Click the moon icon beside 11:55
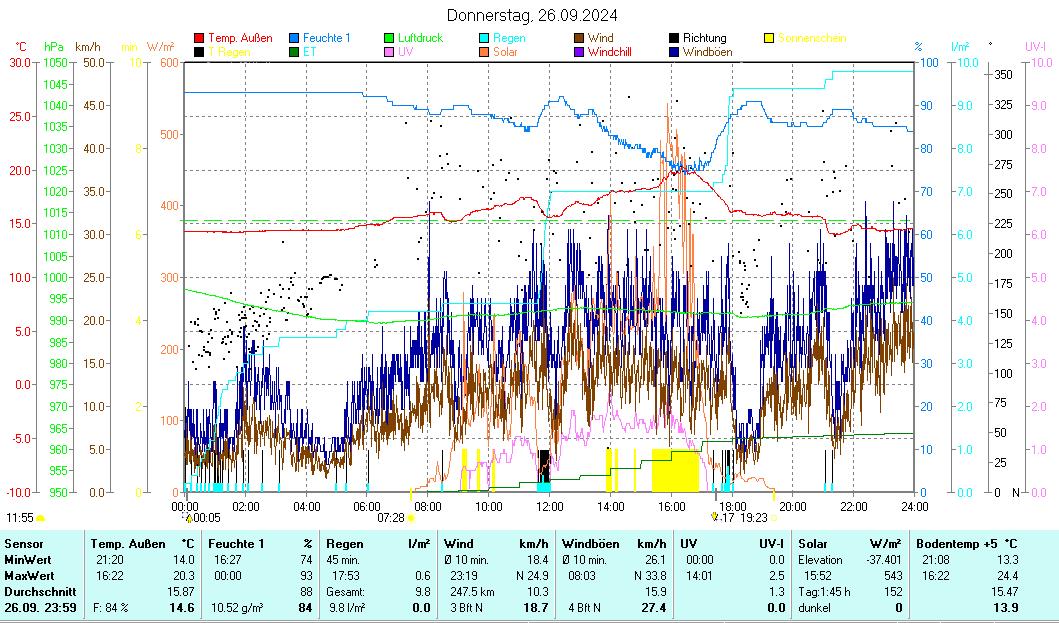Viewport: 1059px width, 623px height. point(41,518)
